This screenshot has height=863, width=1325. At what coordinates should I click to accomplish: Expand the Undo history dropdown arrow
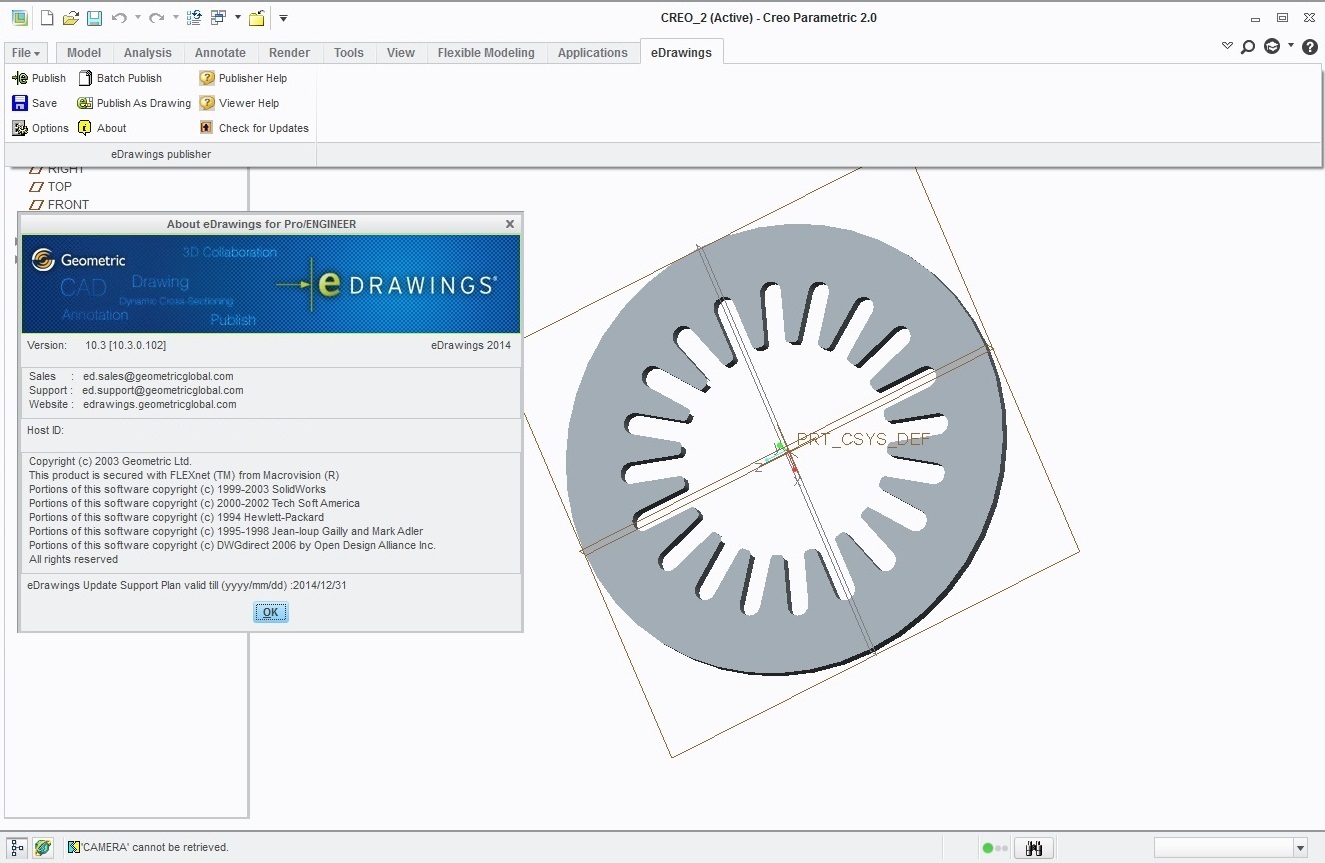point(137,18)
